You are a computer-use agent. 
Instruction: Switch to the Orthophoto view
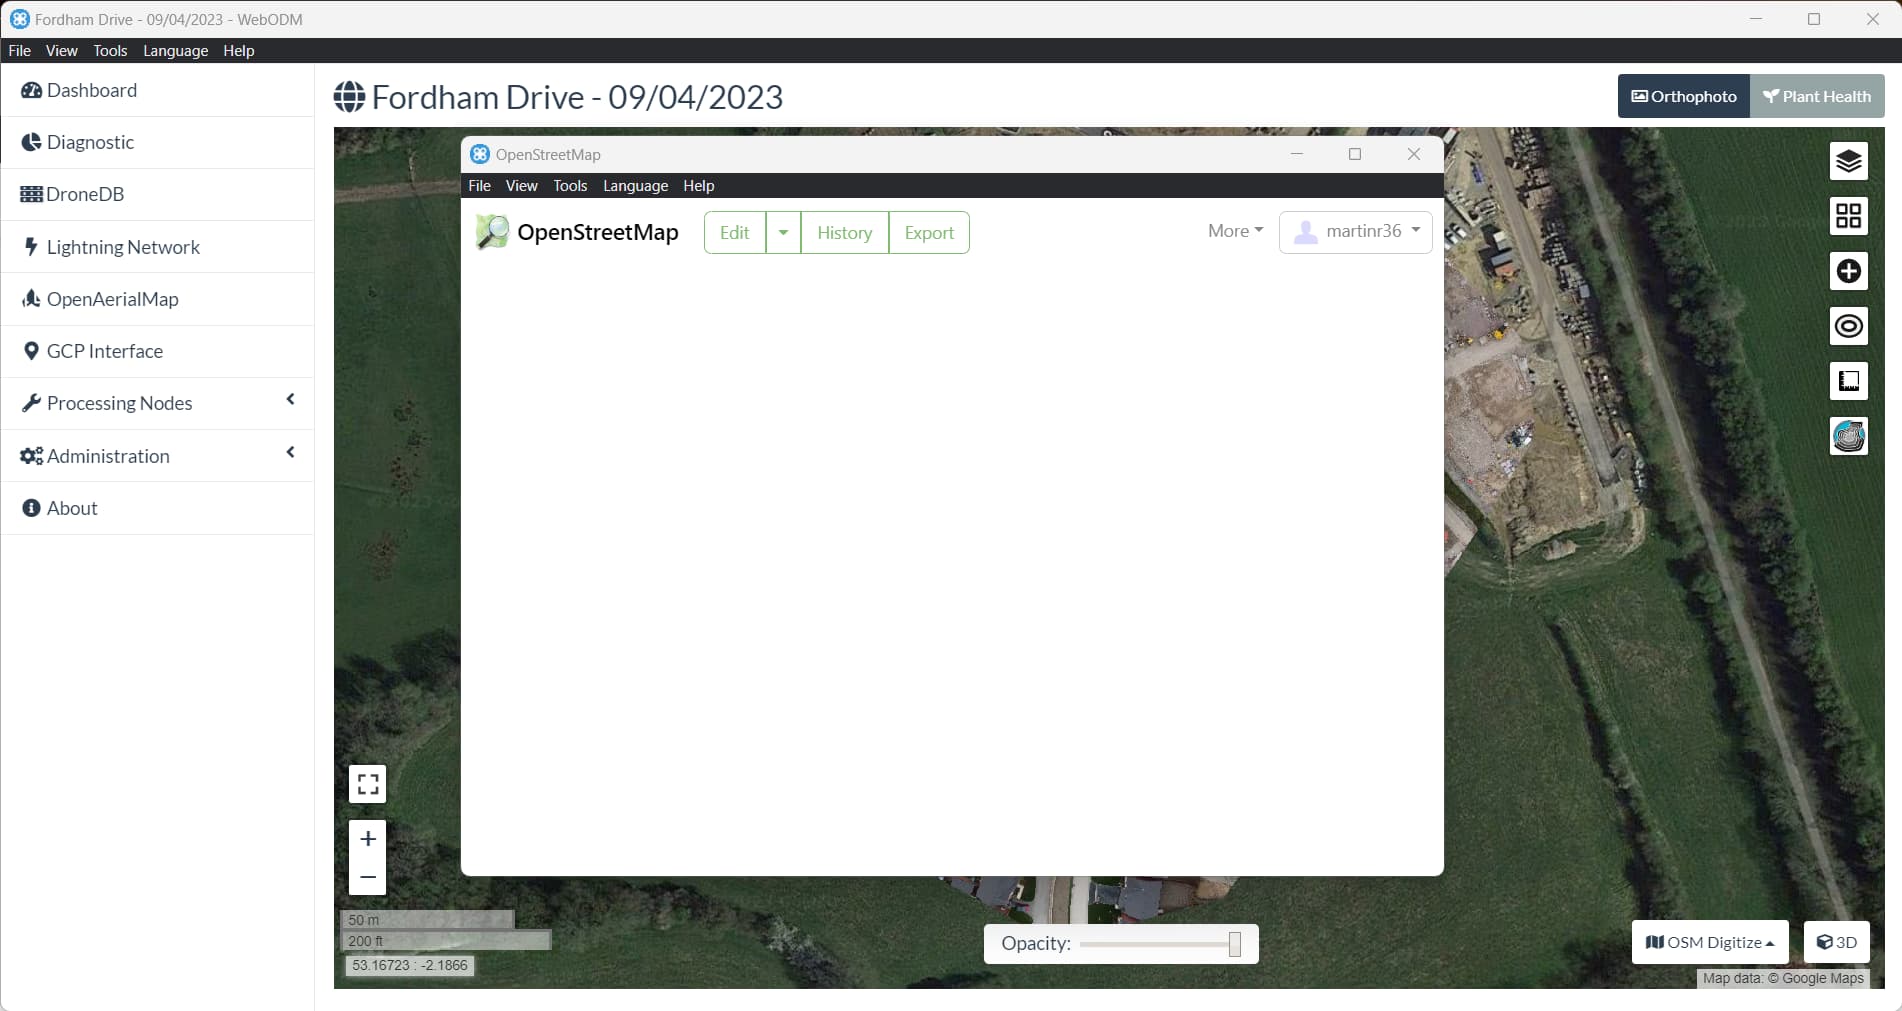click(x=1683, y=95)
